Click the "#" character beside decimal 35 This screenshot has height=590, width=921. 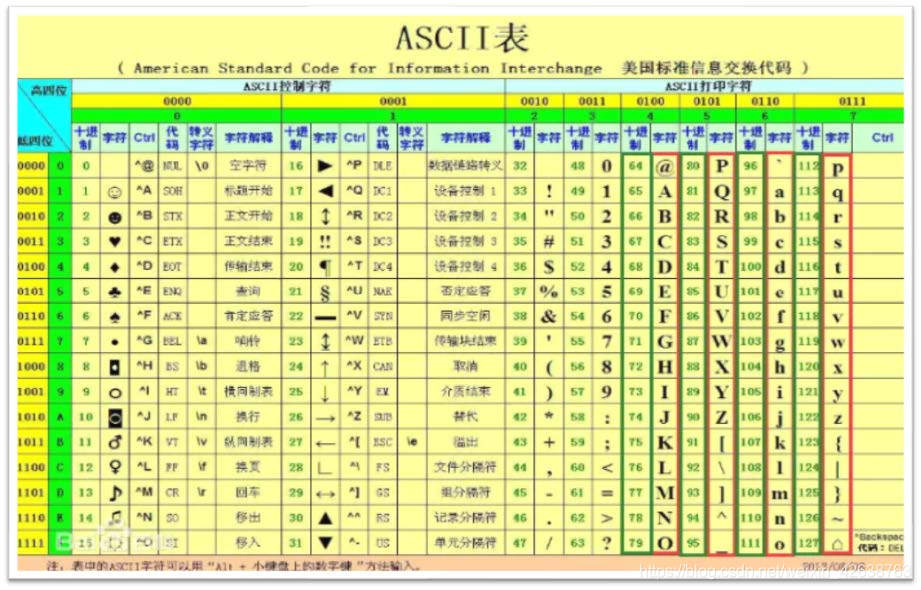(x=548, y=242)
